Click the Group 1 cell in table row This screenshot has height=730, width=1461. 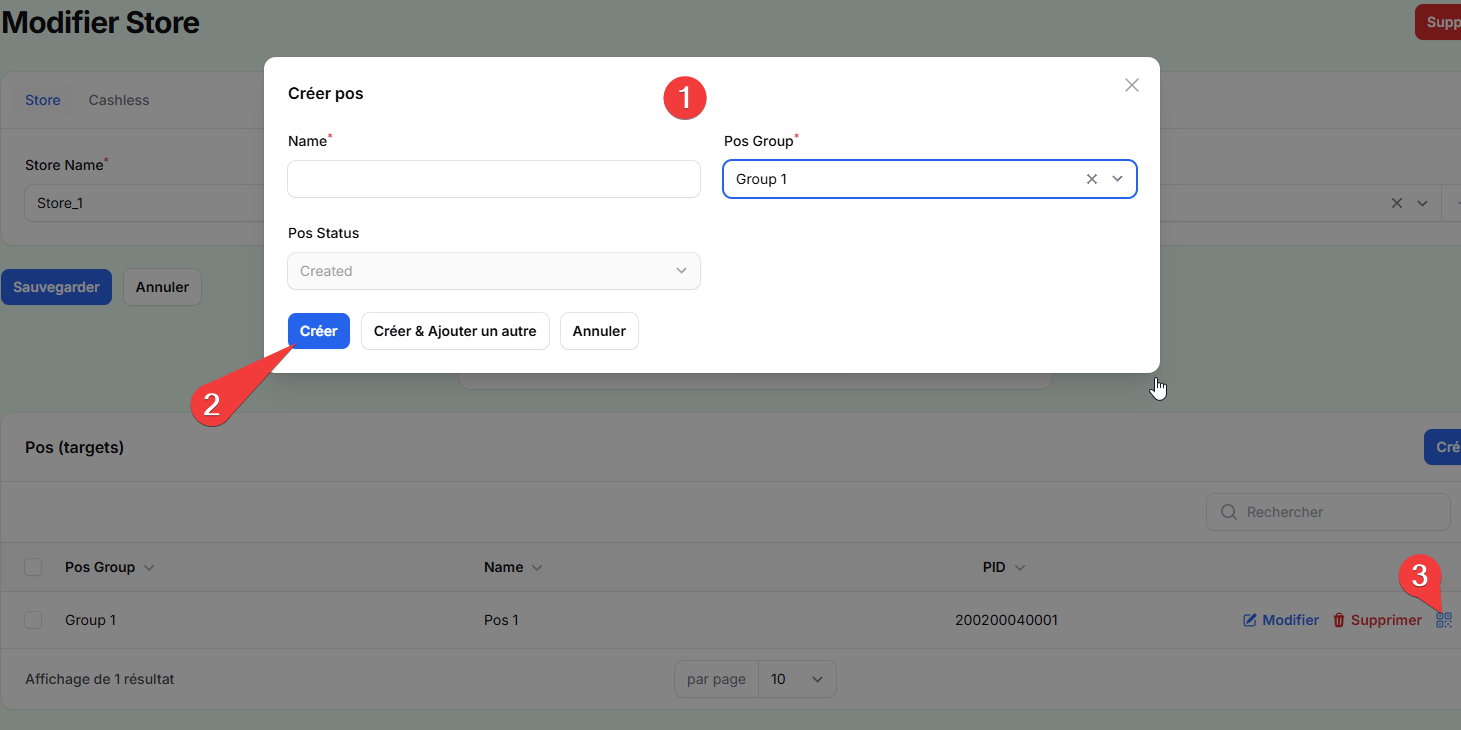[90, 620]
